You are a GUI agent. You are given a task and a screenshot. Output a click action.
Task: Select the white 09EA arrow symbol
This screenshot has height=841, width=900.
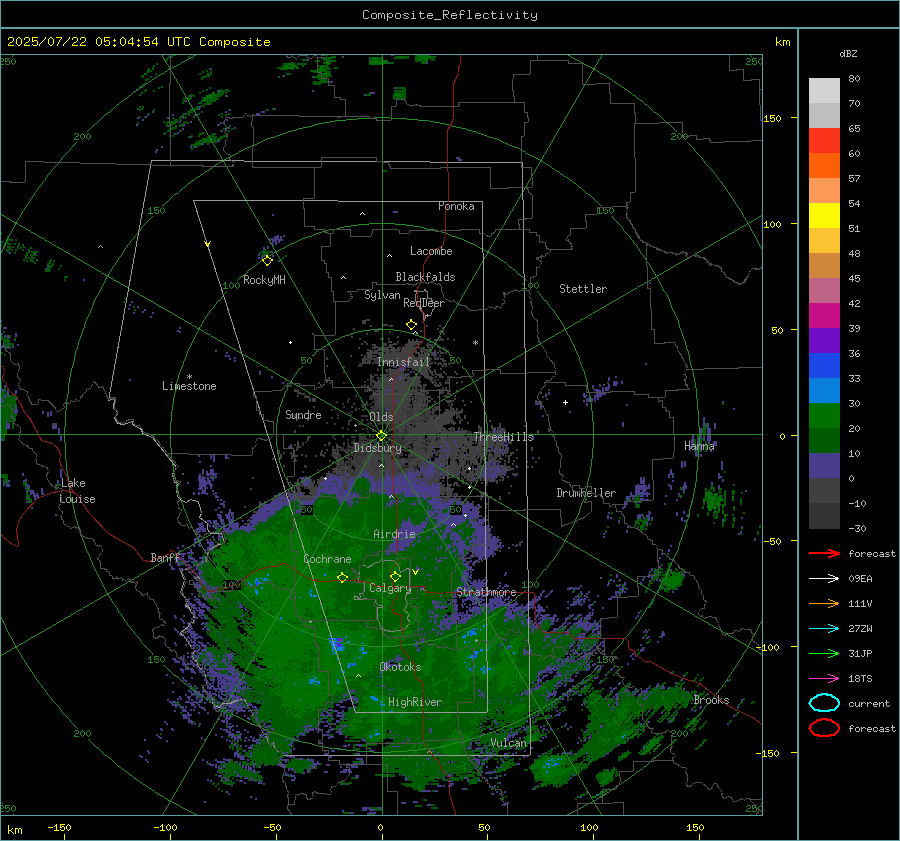click(x=824, y=579)
